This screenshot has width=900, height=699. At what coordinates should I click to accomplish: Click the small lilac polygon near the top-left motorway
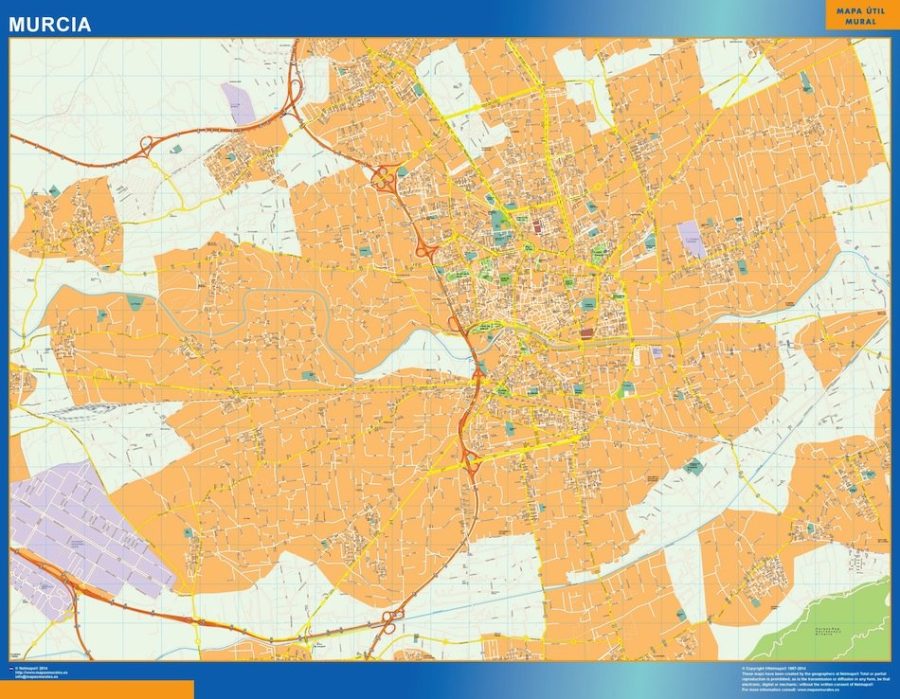[x=239, y=104]
